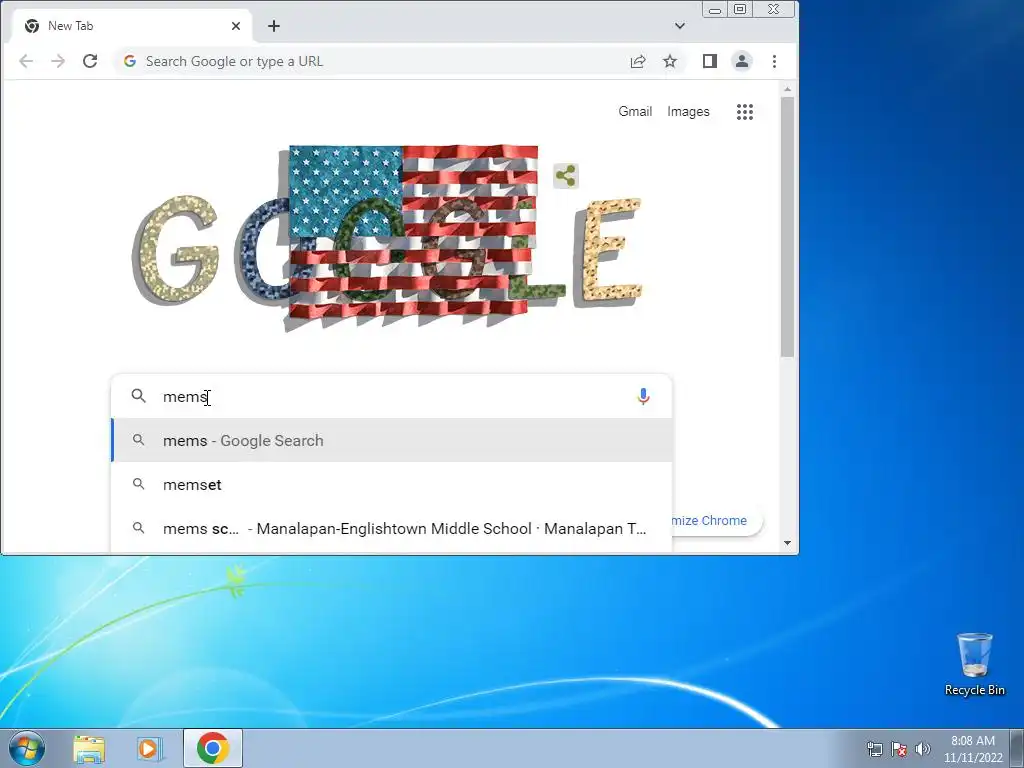The height and width of the screenshot is (768, 1024).
Task: Click the magnifier icon in search box
Action: tap(138, 396)
